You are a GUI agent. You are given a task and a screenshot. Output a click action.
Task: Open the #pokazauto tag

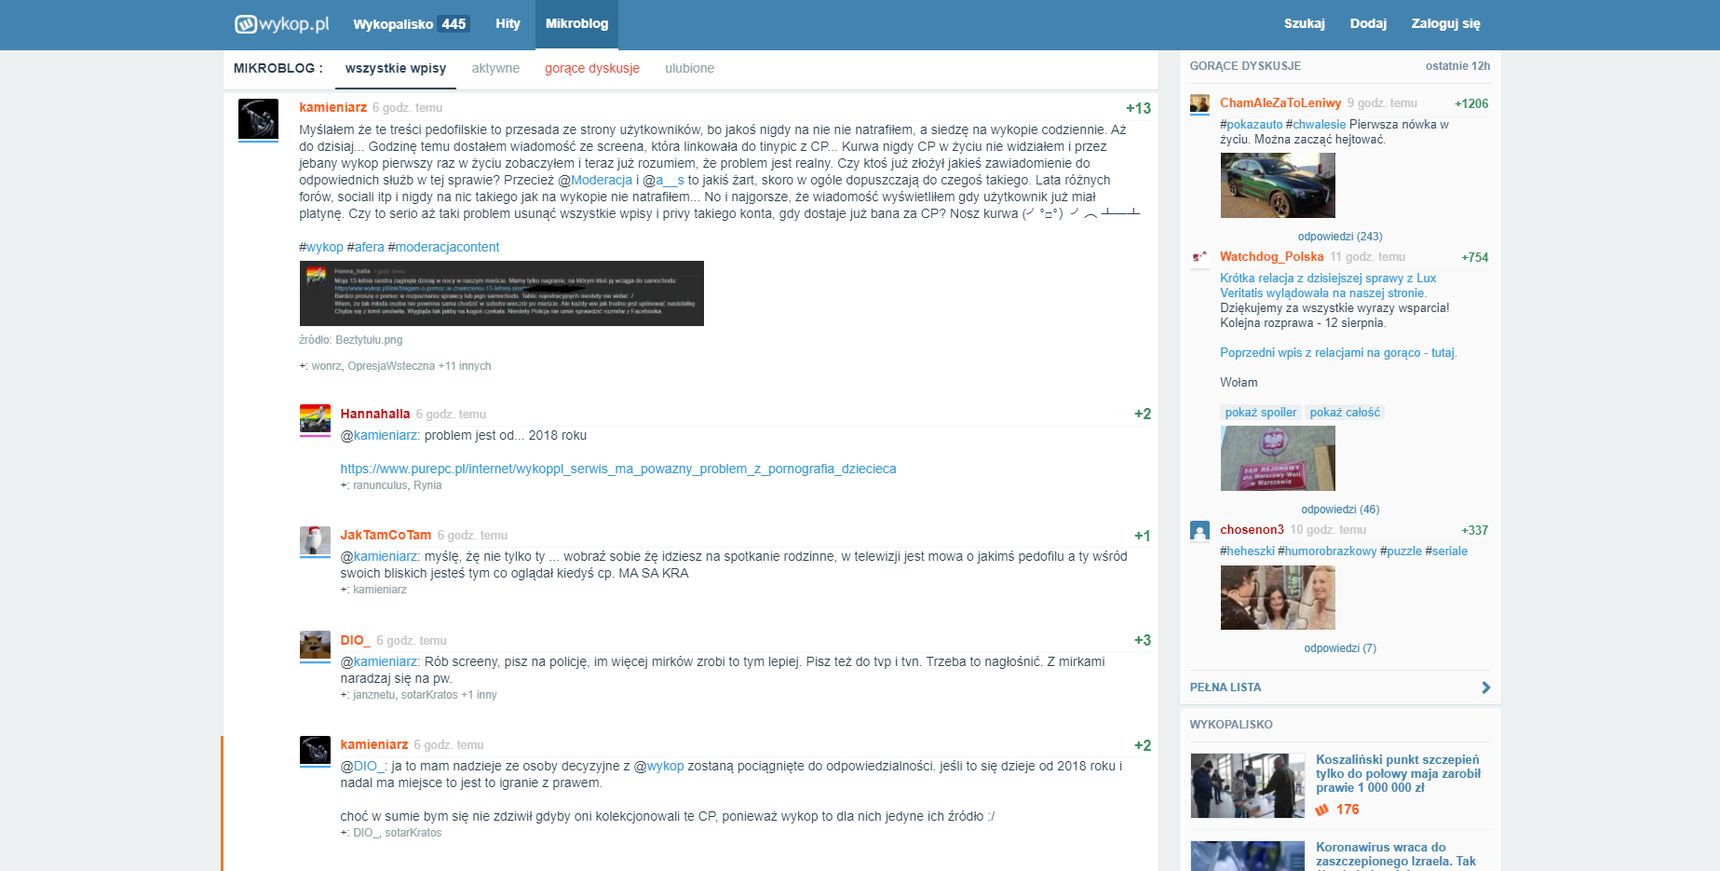tap(1251, 125)
